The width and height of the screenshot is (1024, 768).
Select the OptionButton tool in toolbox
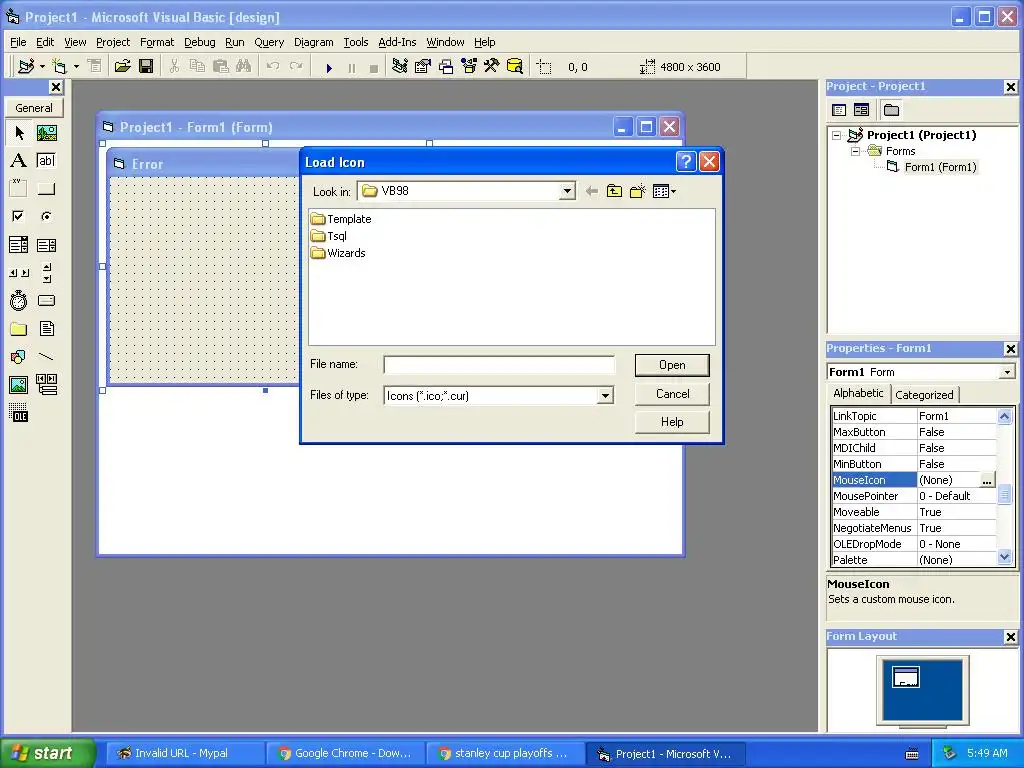pos(46,216)
